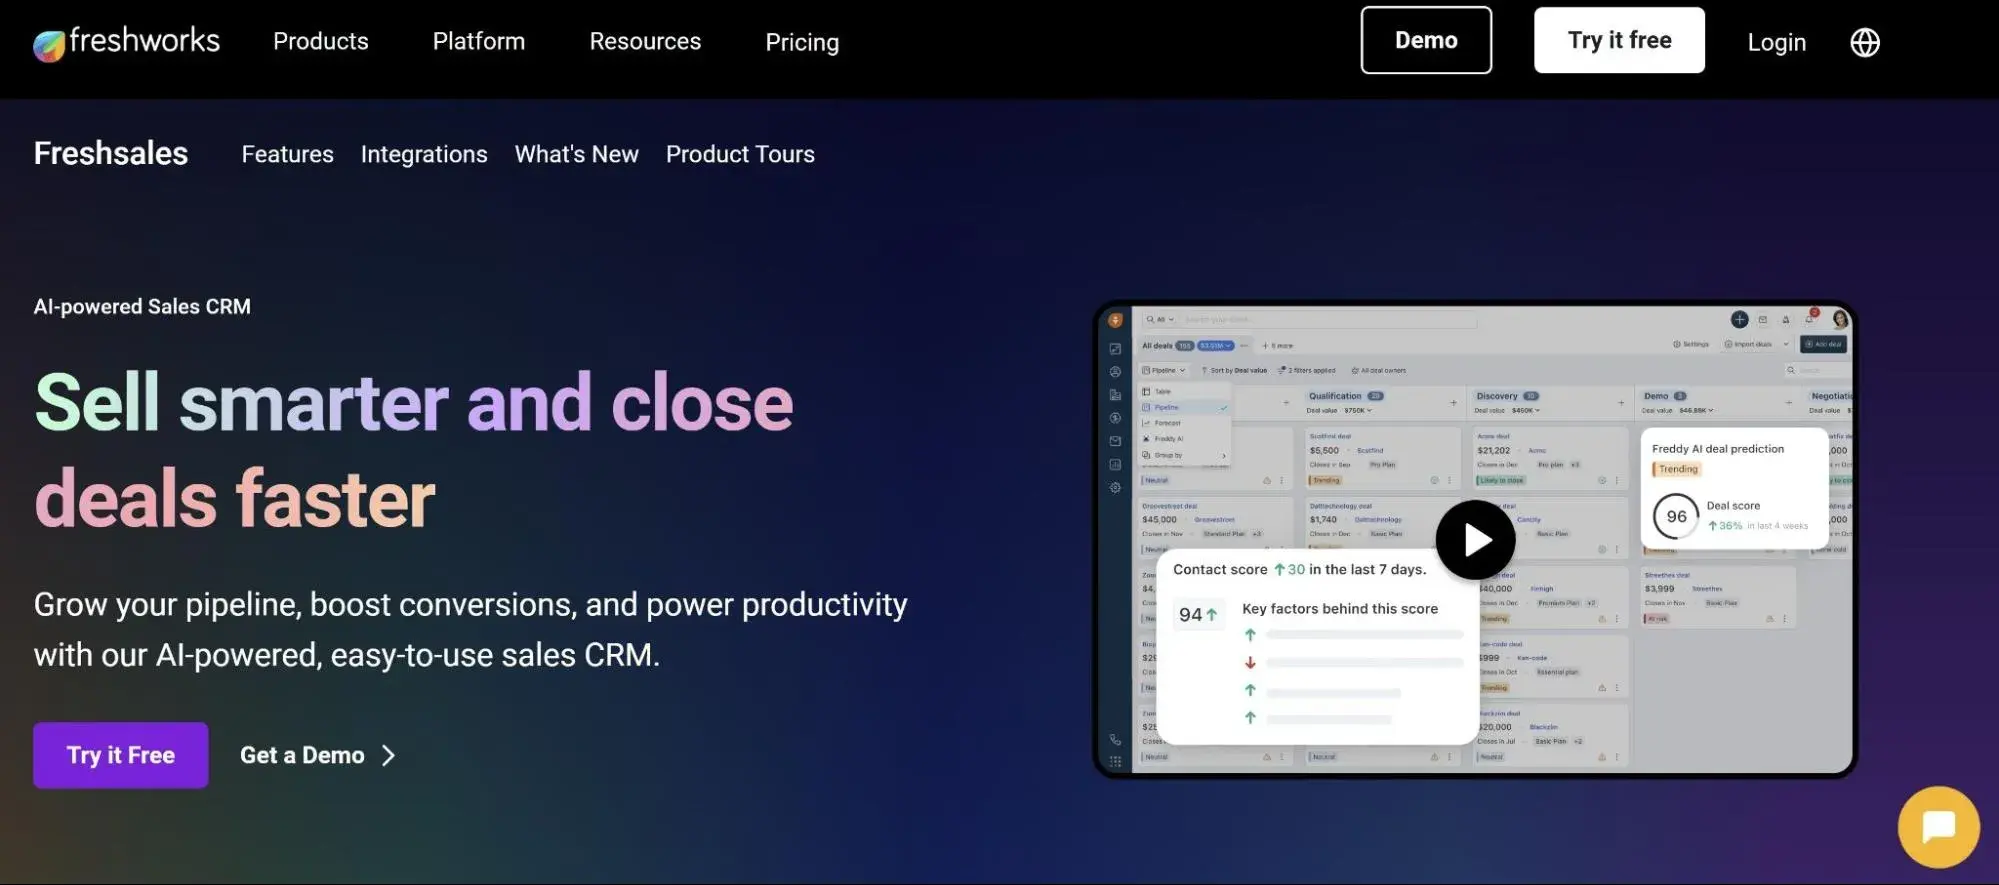
Task: Open the yellow chat widget bubble
Action: [x=1938, y=827]
